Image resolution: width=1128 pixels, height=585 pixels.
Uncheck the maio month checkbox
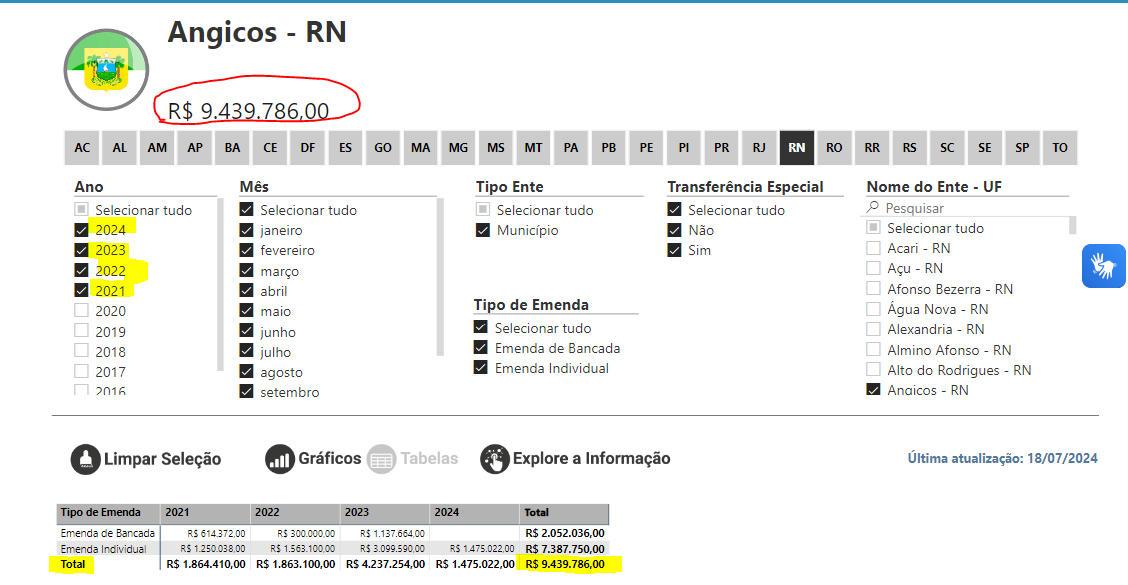click(247, 310)
